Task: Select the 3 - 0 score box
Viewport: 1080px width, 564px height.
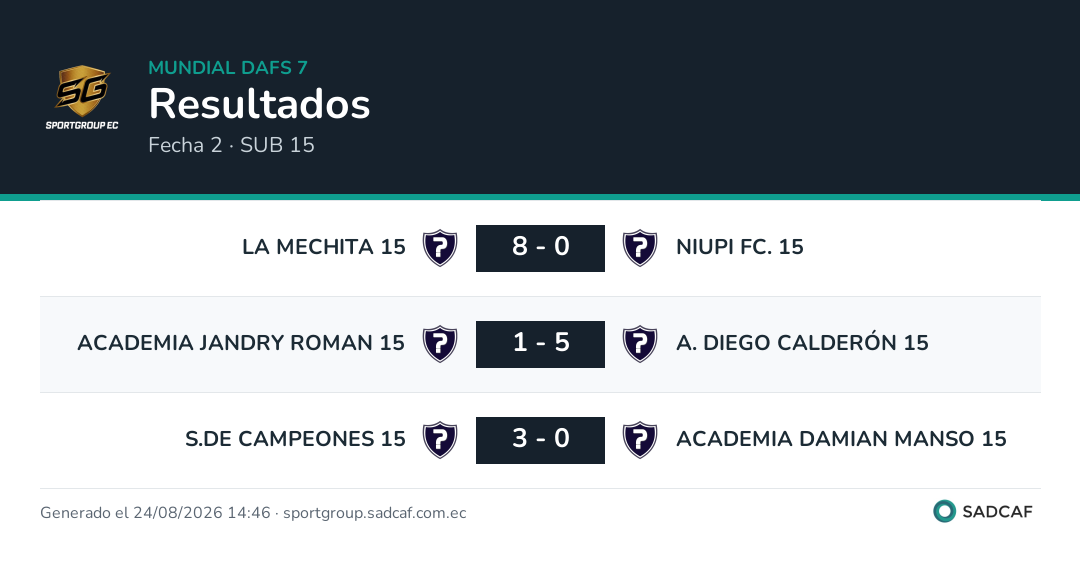Action: pyautogui.click(x=540, y=439)
